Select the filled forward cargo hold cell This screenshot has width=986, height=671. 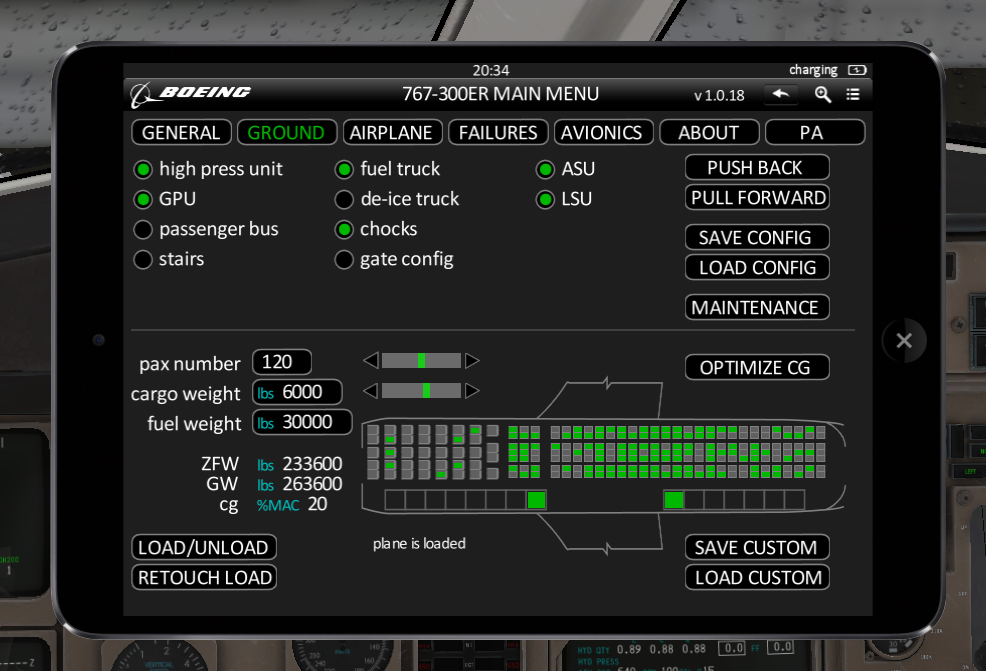tap(537, 500)
